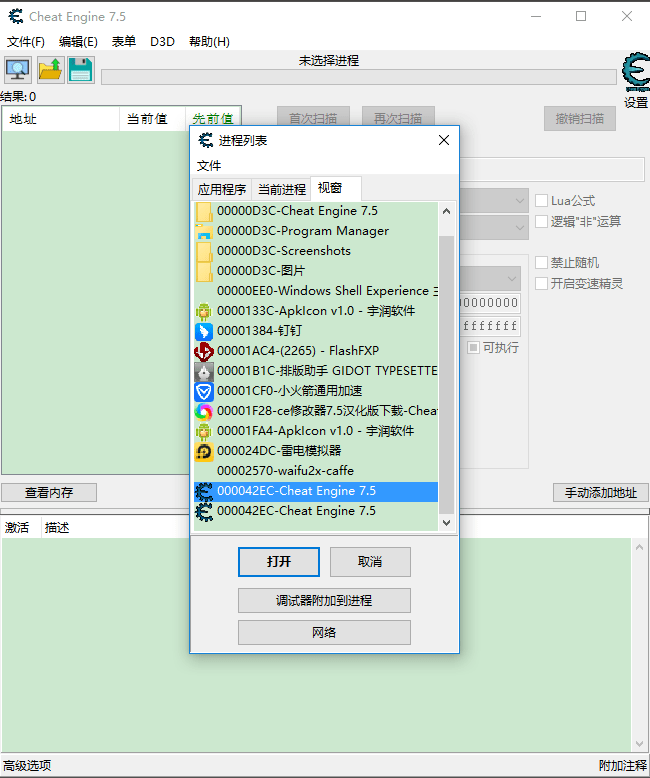Click the 附加注释 label
The image size is (650, 778).
click(623, 766)
